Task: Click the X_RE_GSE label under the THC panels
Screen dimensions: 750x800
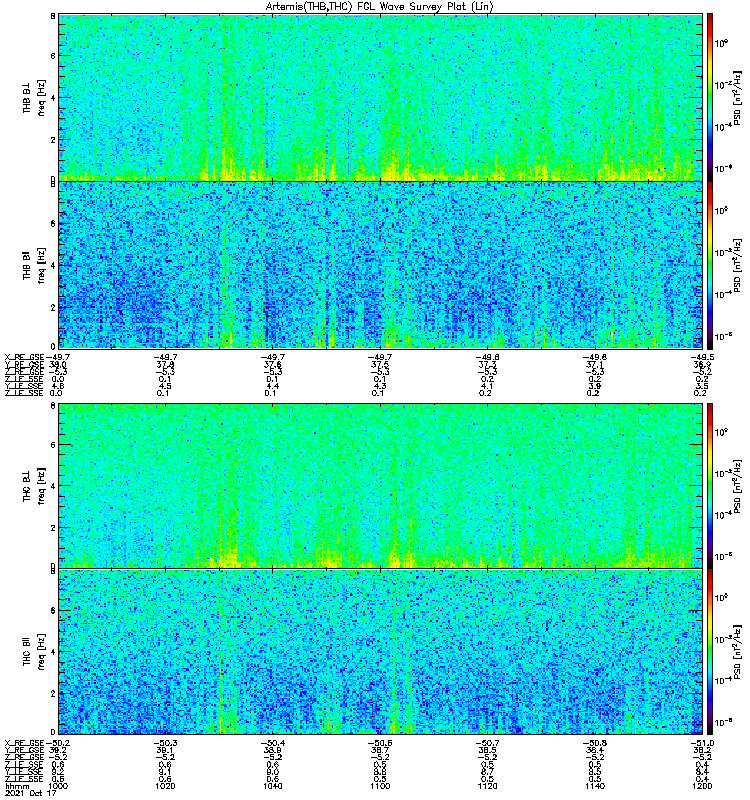Action: point(24,743)
